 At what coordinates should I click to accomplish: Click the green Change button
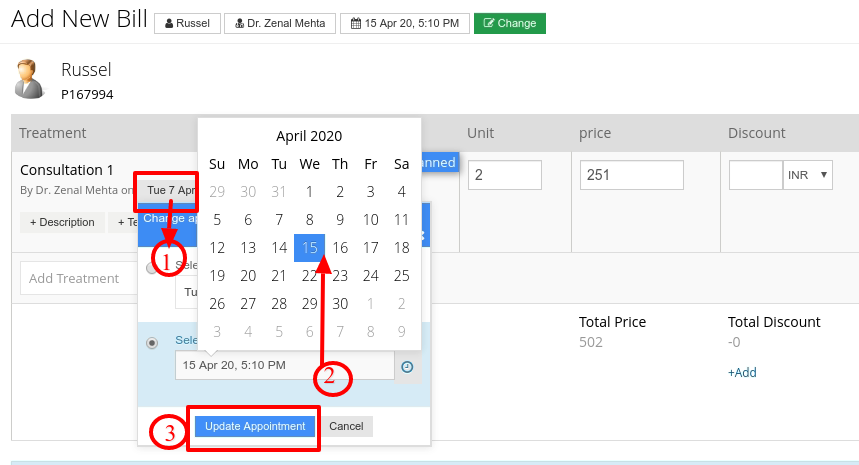tap(509, 24)
